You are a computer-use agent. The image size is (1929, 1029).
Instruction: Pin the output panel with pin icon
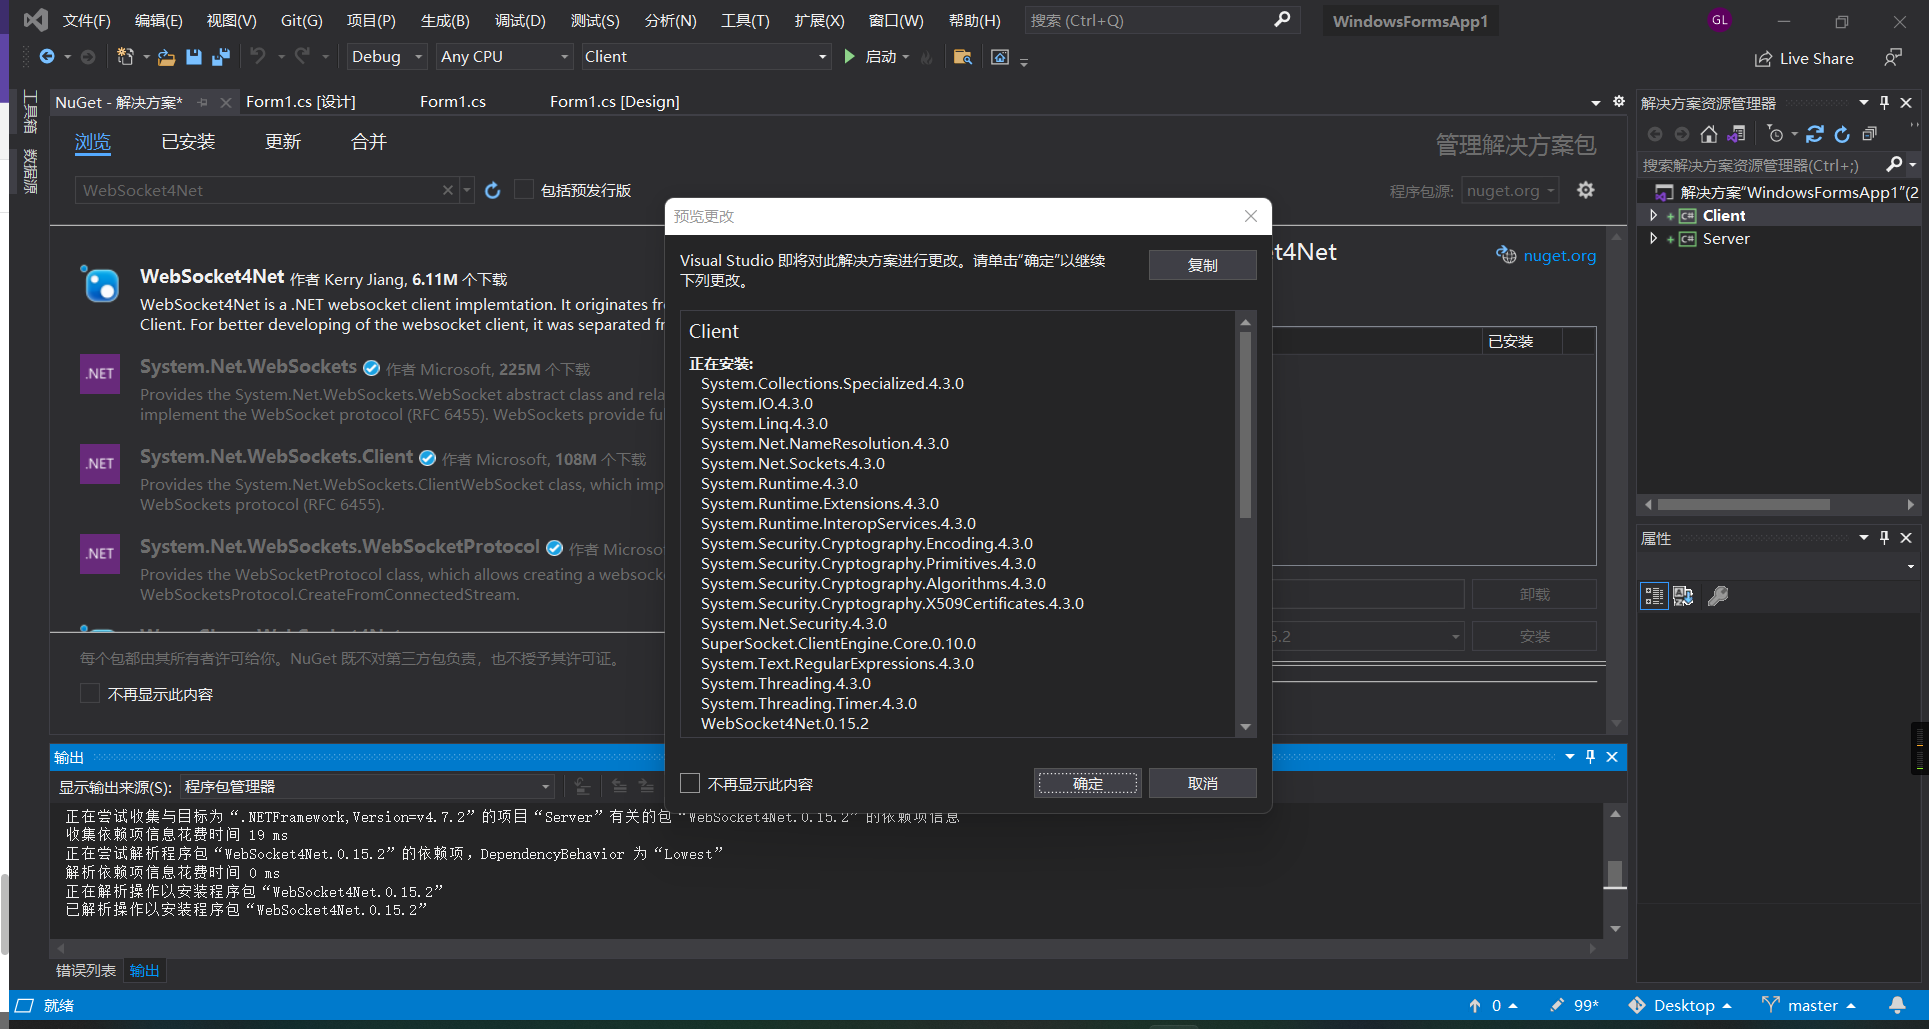tap(1590, 757)
